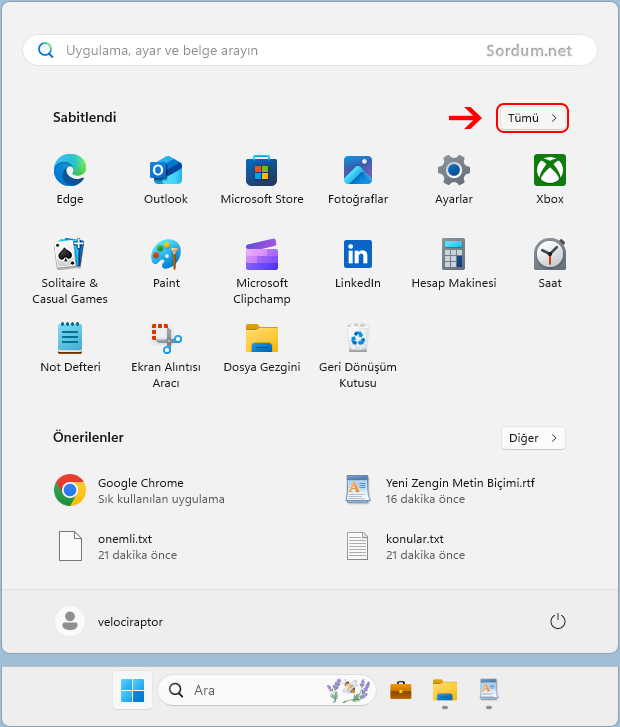
Task: Open the briefcase app on taskbar
Action: pyautogui.click(x=400, y=690)
